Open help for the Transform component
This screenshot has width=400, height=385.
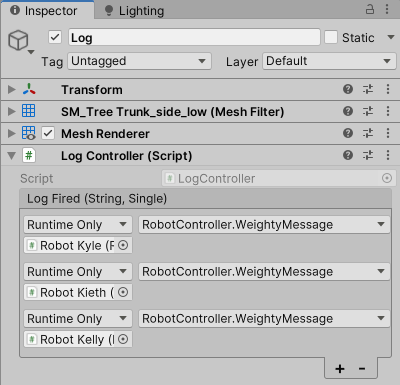(348, 89)
